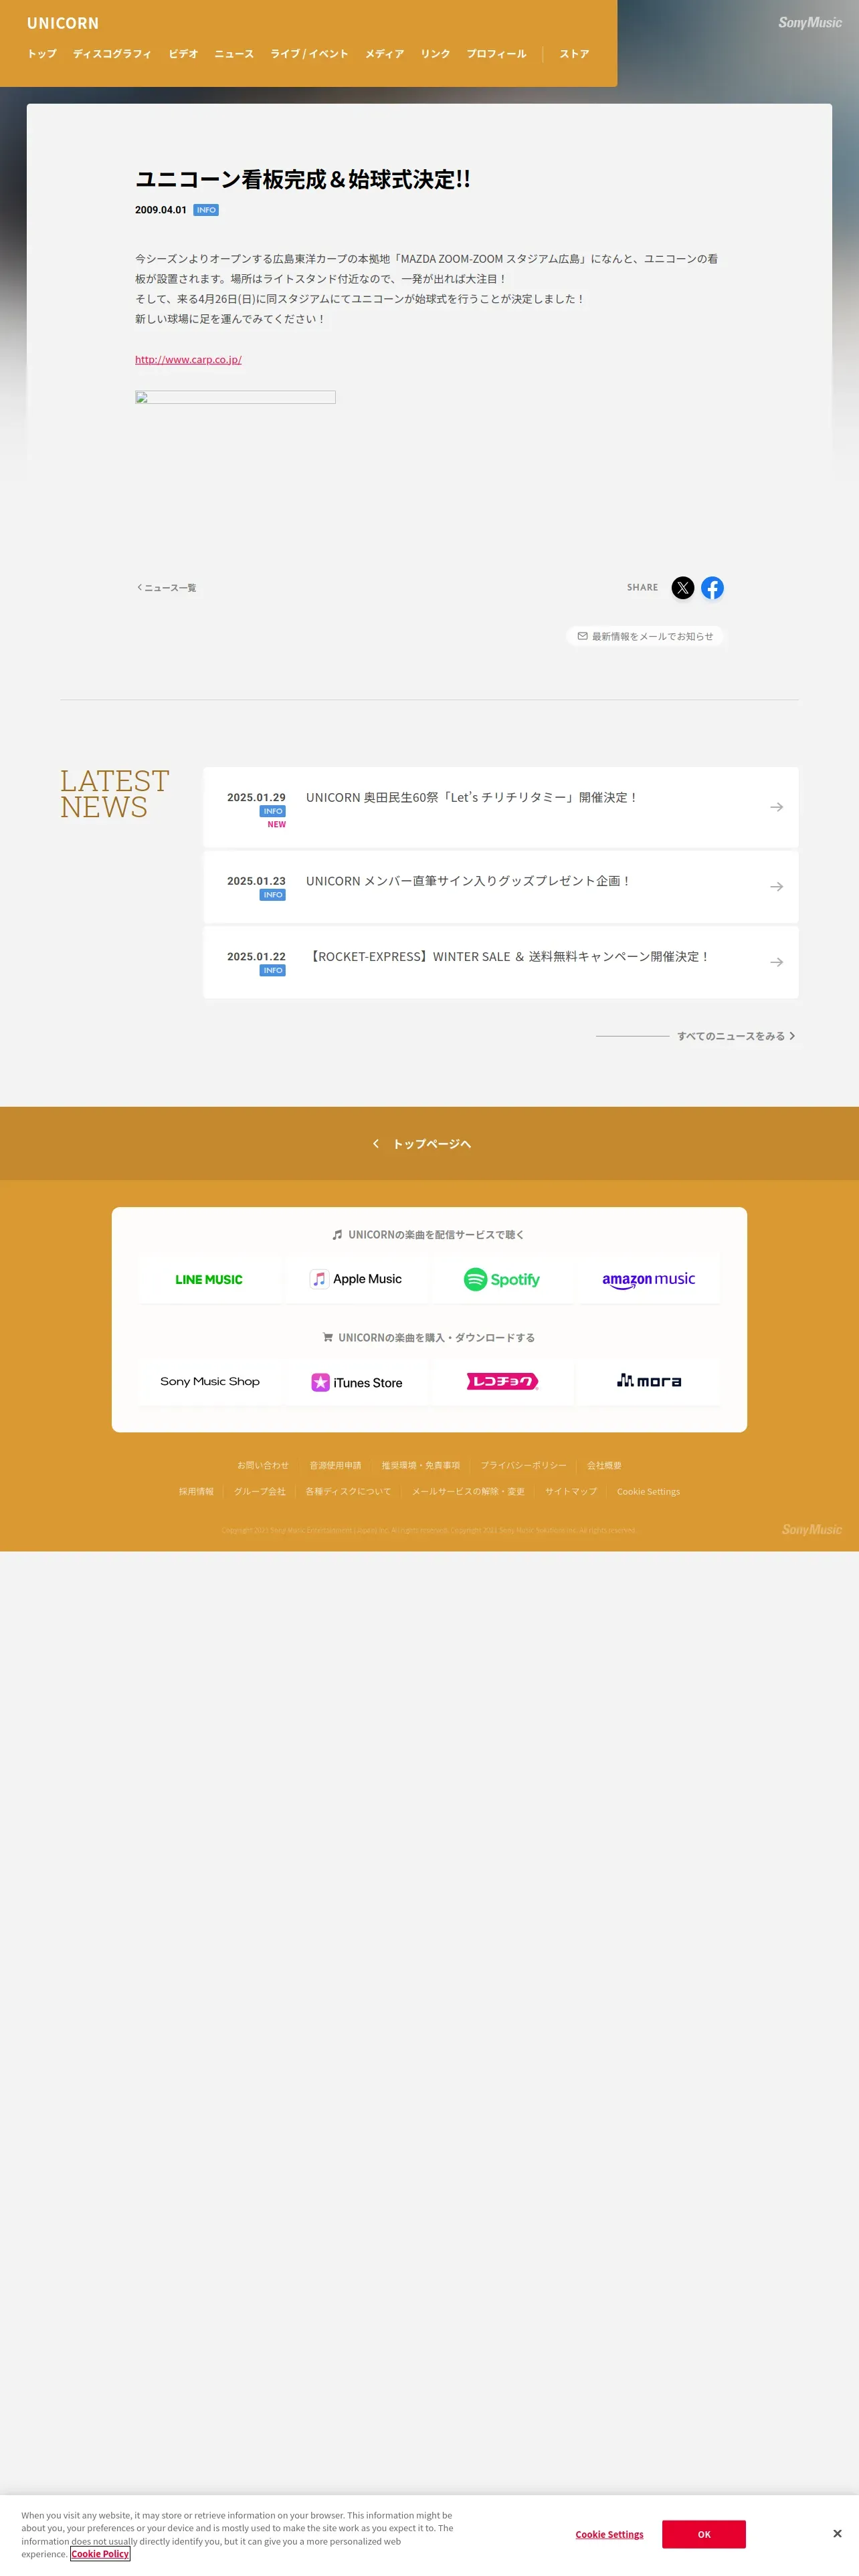Viewport: 859px width, 2576px height.
Task: Open the ニュース navigation item
Action: (x=234, y=54)
